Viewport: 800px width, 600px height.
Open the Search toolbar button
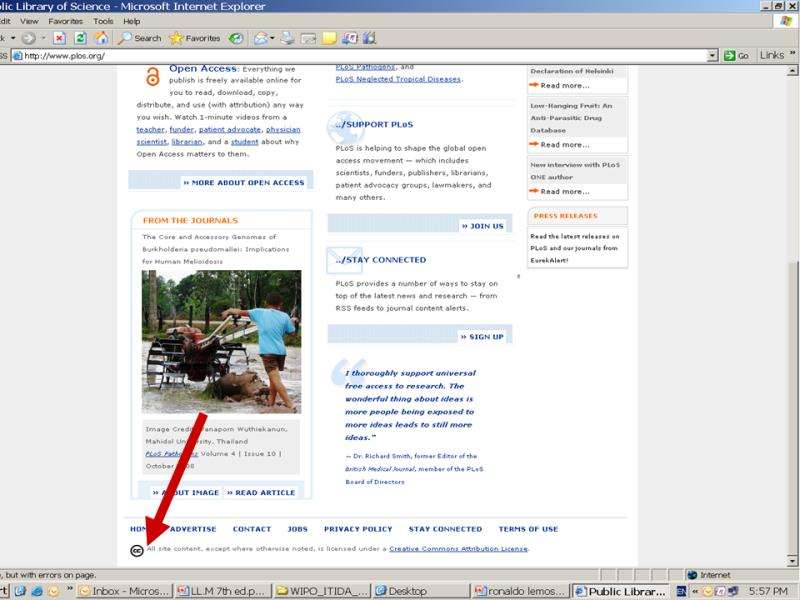coord(140,38)
